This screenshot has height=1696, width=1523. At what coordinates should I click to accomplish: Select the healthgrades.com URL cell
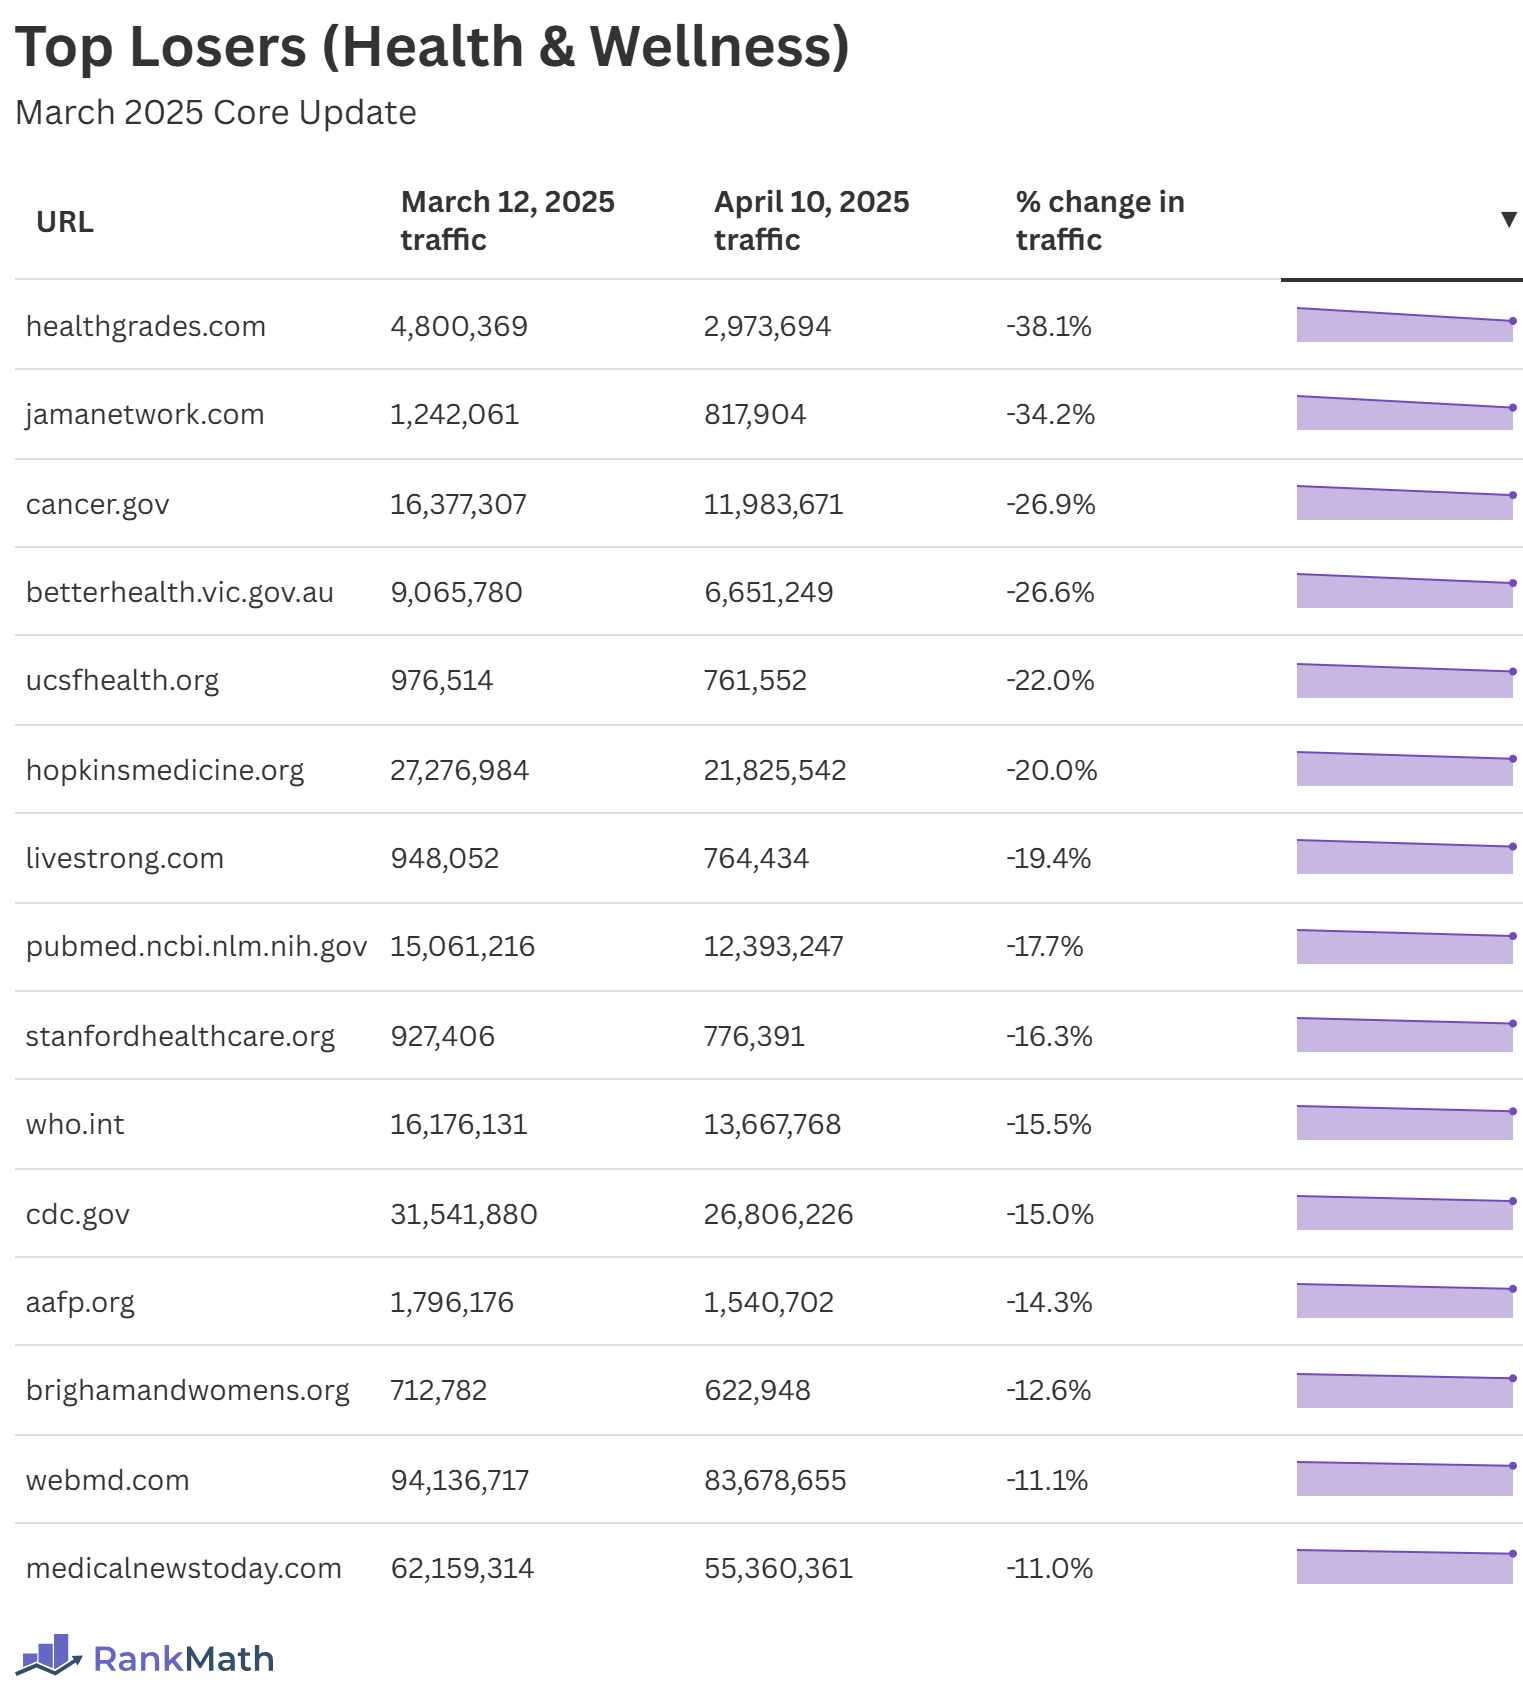point(146,326)
